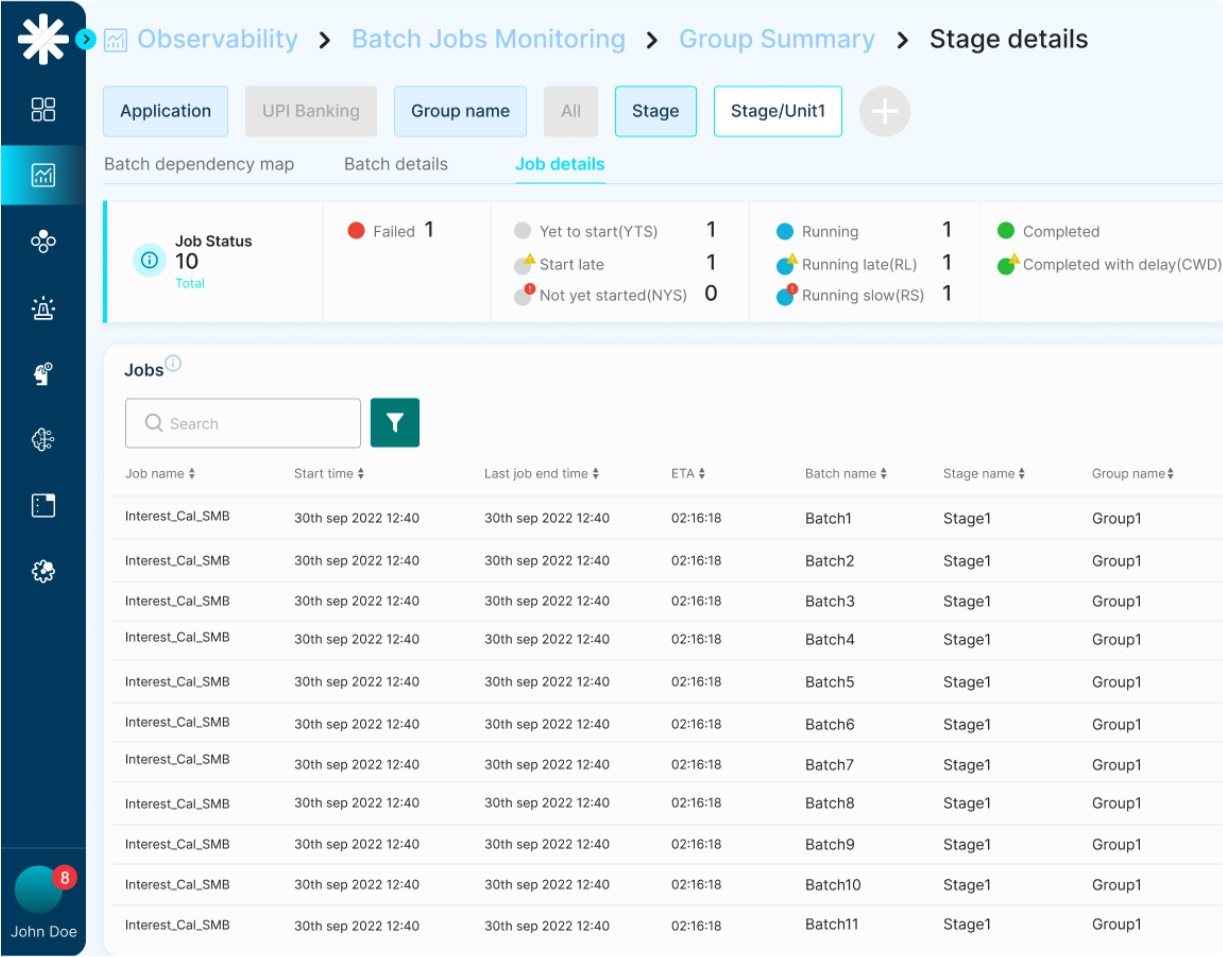Click the teal filter funnel button
This screenshot has height=957, width=1223.
[x=395, y=423]
